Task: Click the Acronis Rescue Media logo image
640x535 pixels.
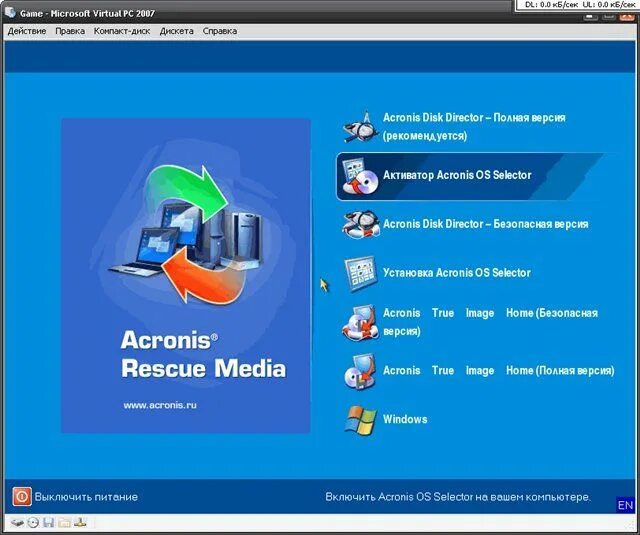Action: (x=186, y=276)
